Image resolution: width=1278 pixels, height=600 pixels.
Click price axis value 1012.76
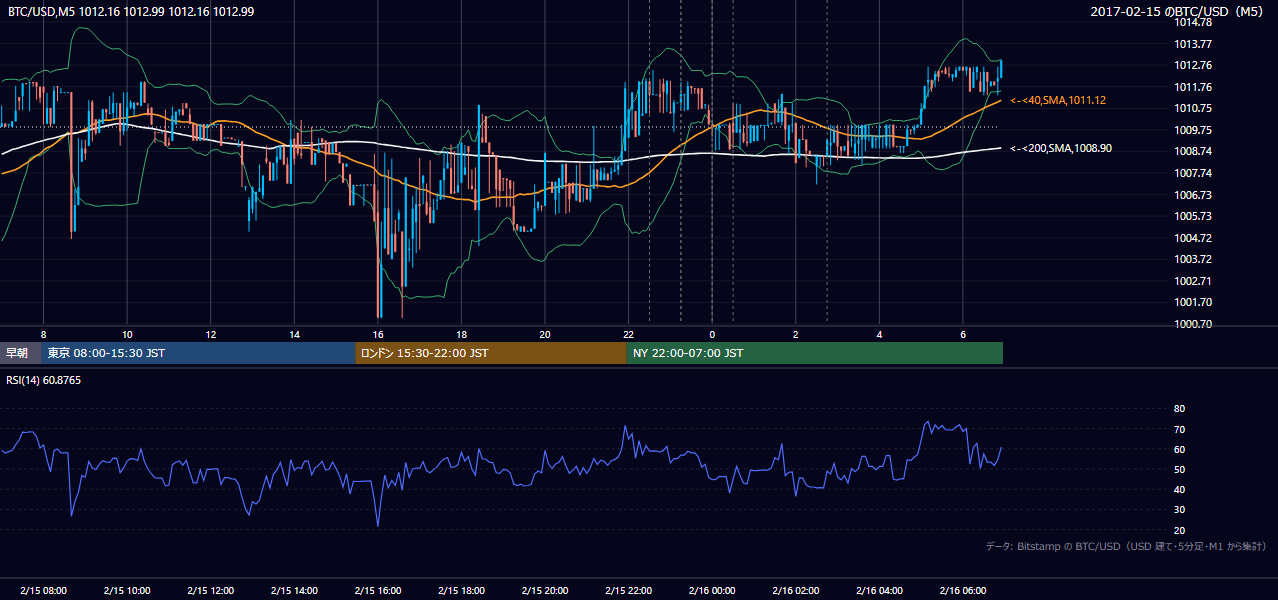coord(1195,65)
